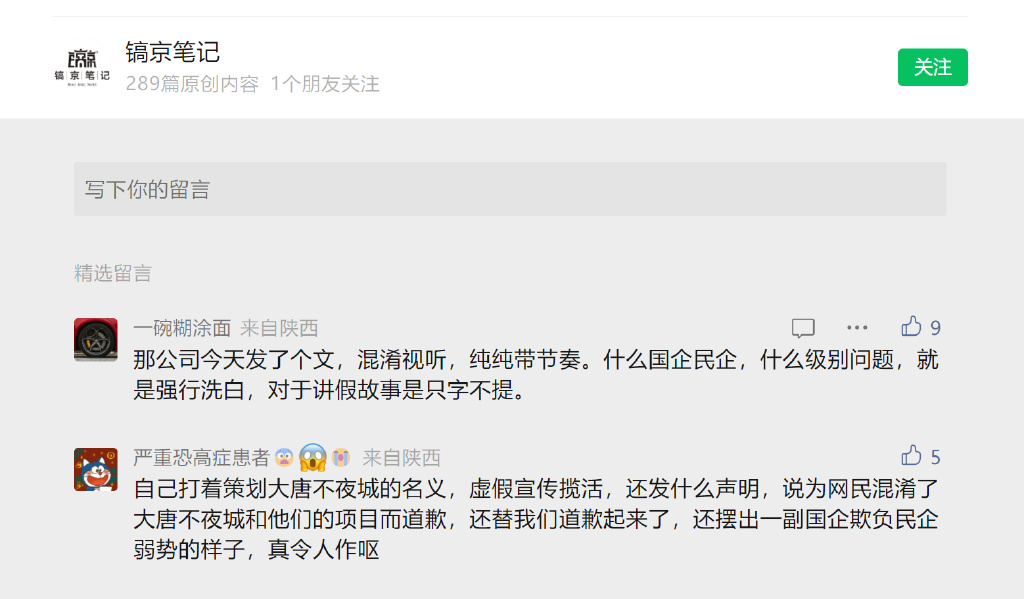Open 一碗糊涂面's car wheel avatar

96,340
